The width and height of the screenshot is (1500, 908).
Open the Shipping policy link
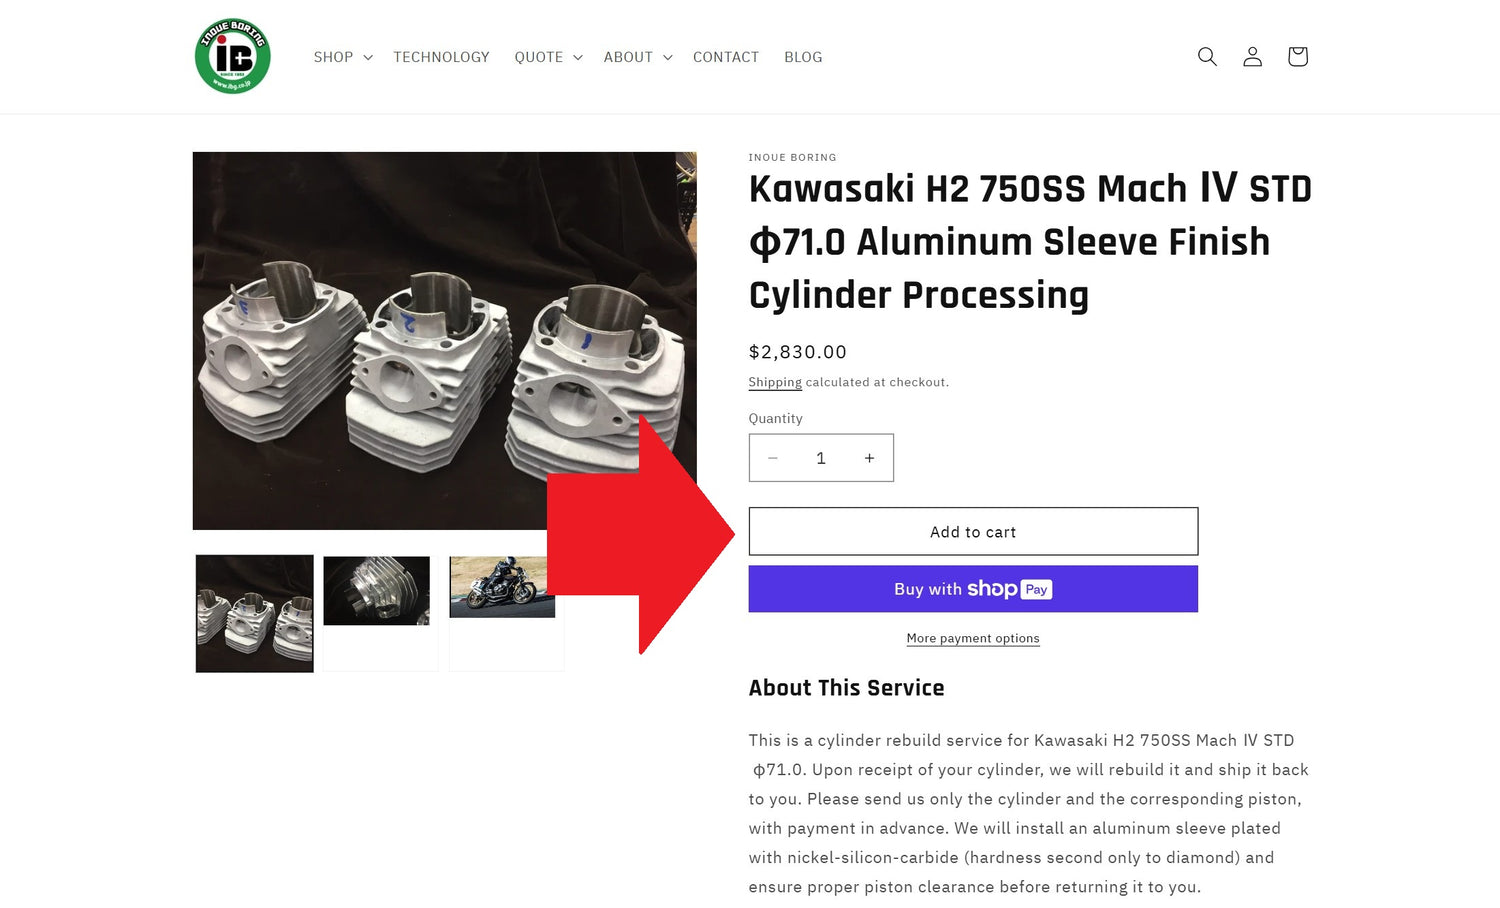(x=775, y=382)
